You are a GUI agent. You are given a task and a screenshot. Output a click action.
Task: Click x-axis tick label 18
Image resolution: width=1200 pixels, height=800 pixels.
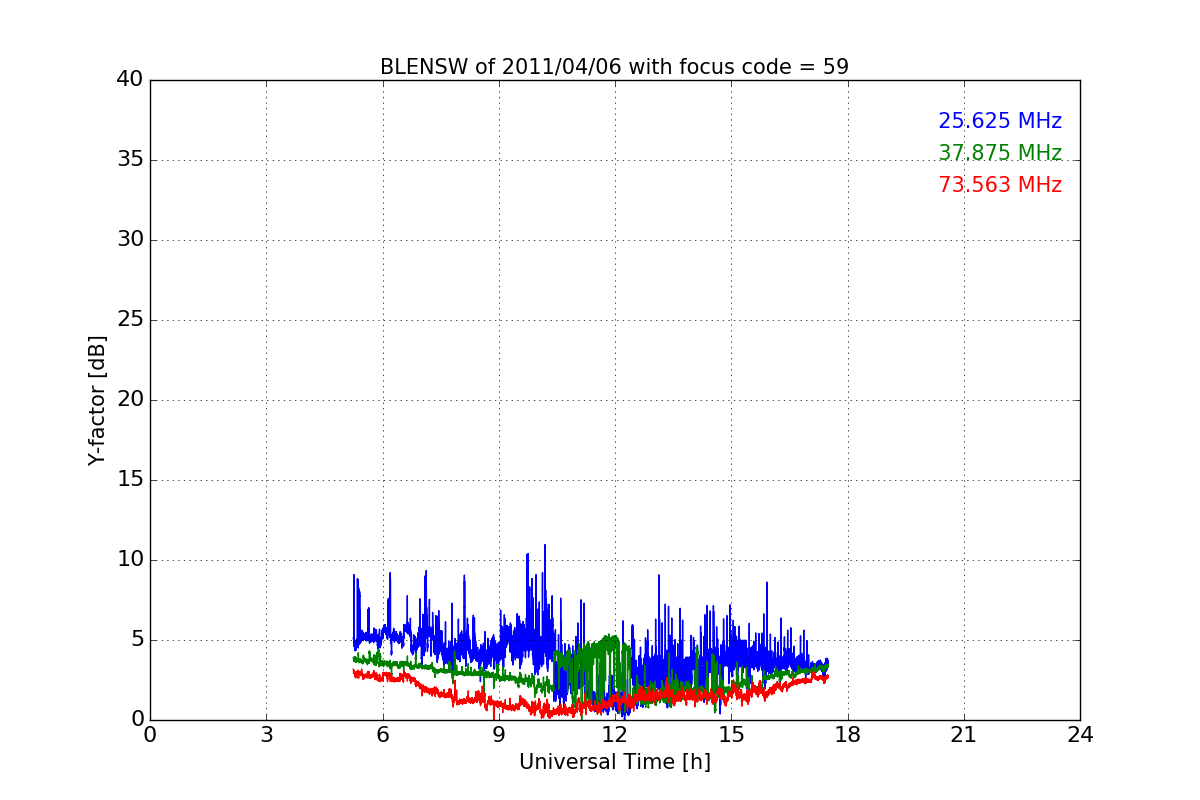[848, 735]
